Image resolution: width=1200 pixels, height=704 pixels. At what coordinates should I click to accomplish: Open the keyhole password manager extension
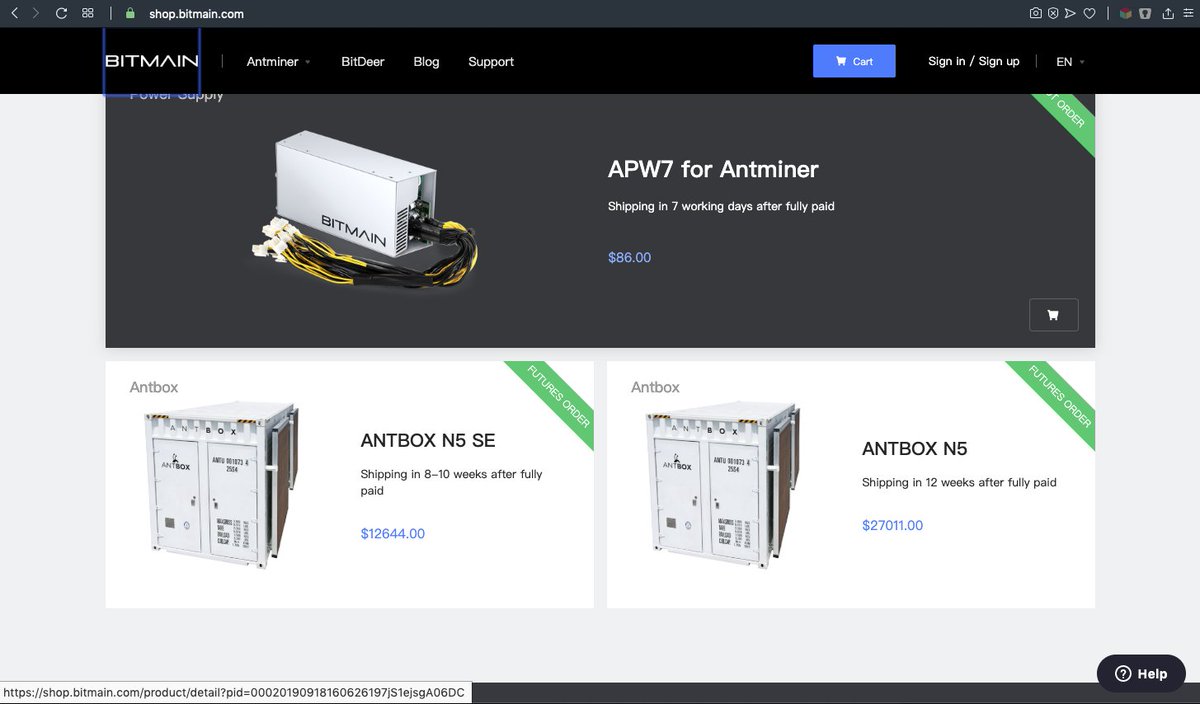click(1145, 14)
